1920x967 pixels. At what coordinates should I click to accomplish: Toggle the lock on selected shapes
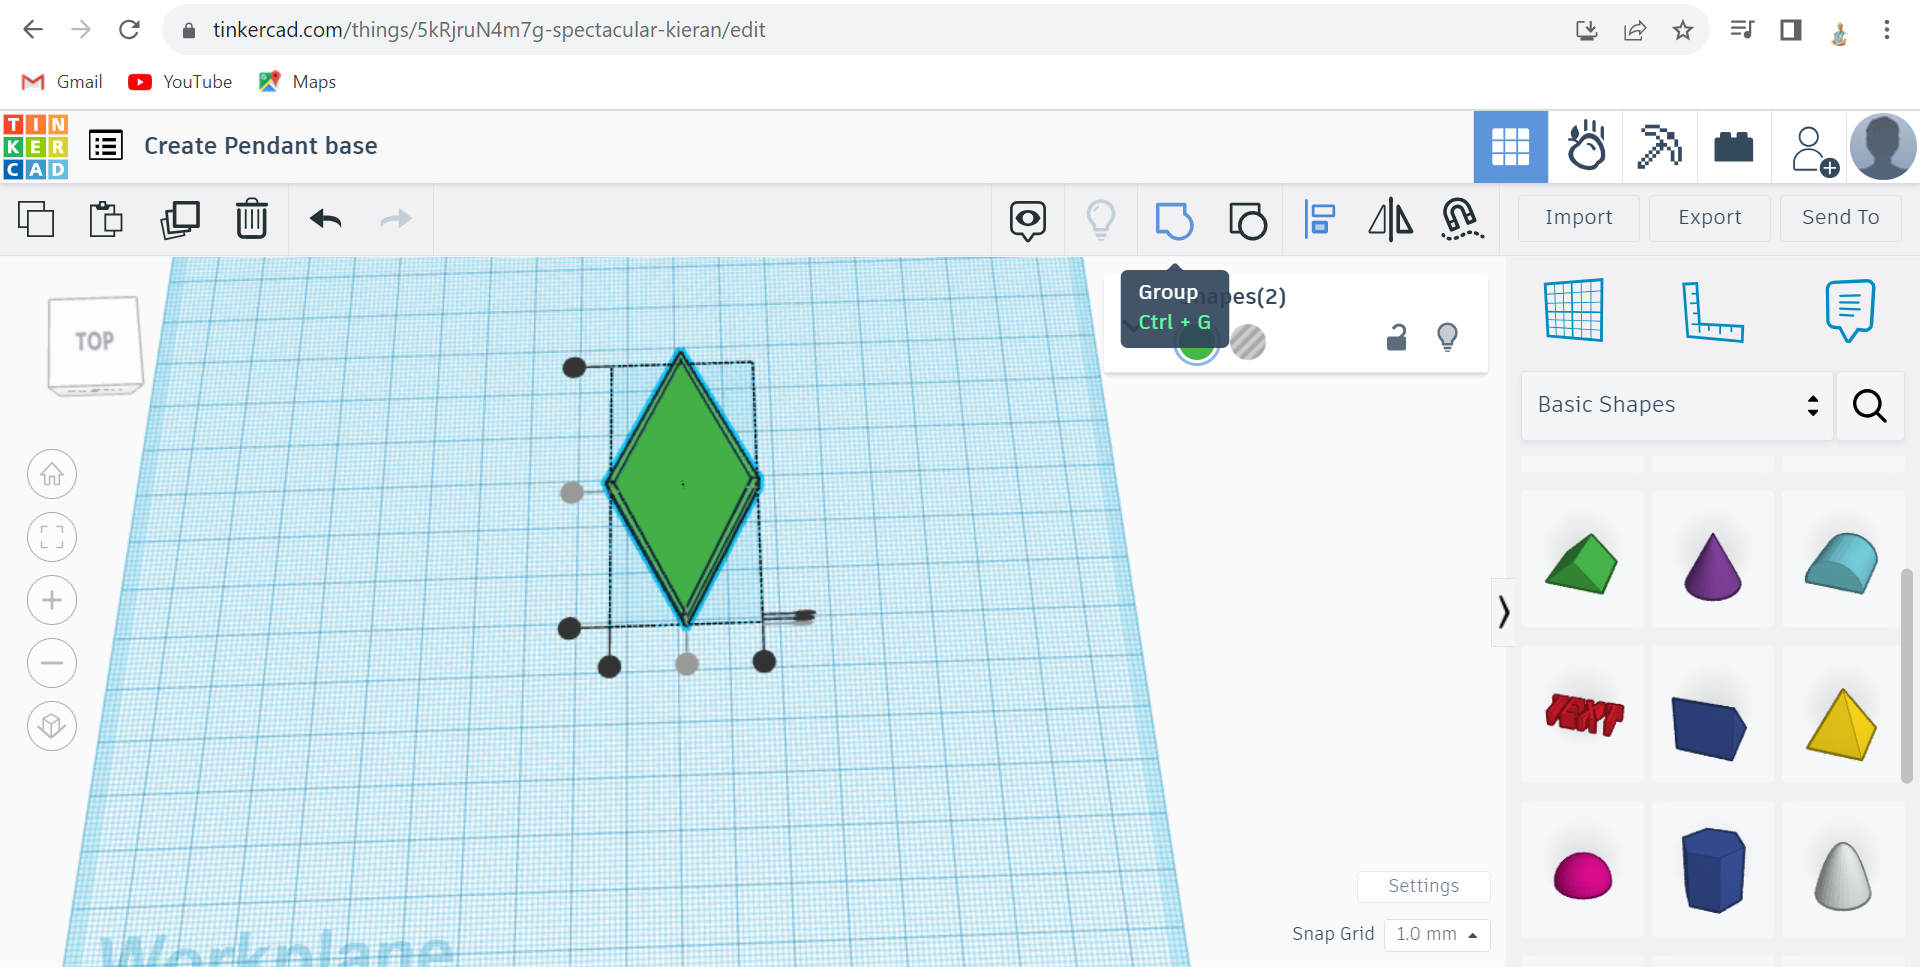(1397, 338)
